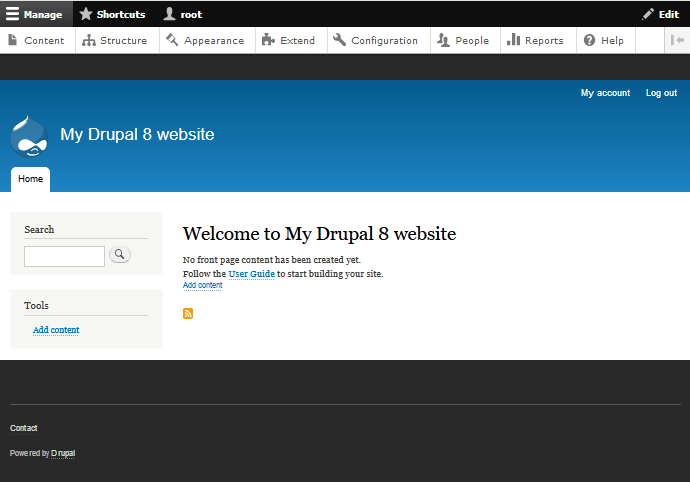This screenshot has height=482, width=690.
Task: Open the User Guide link
Action: pyautogui.click(x=252, y=274)
